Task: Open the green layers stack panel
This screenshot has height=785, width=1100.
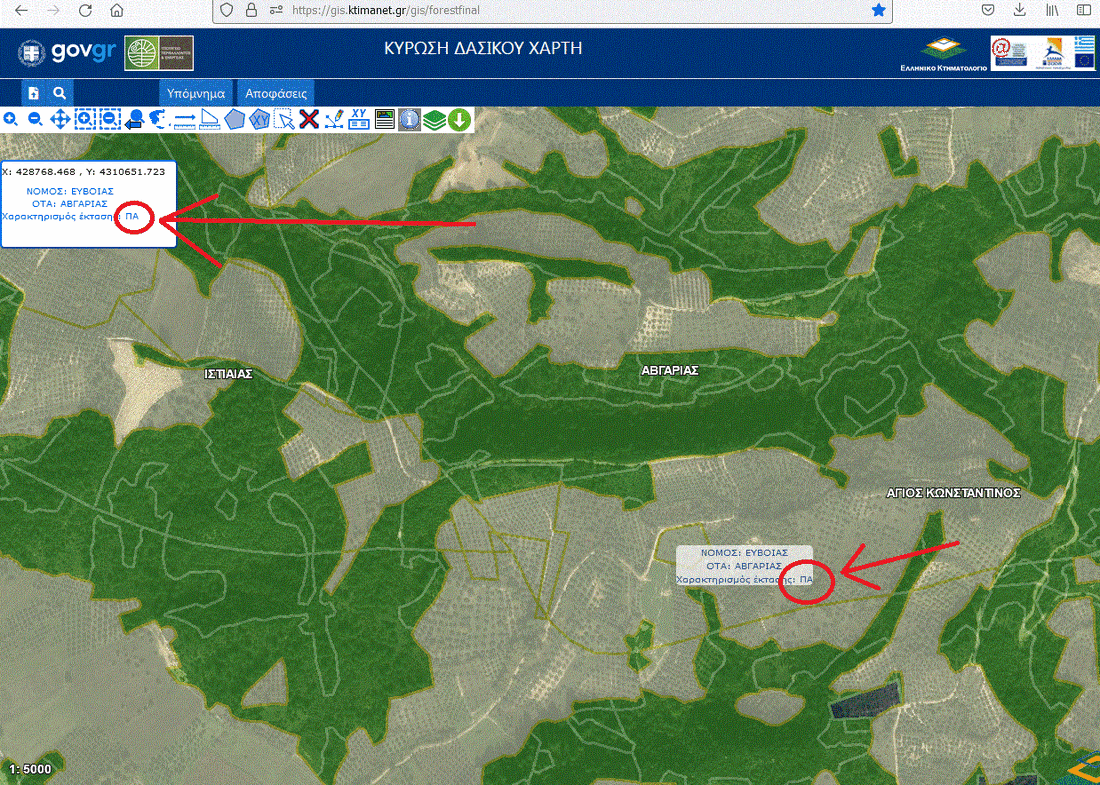Action: tap(434, 119)
